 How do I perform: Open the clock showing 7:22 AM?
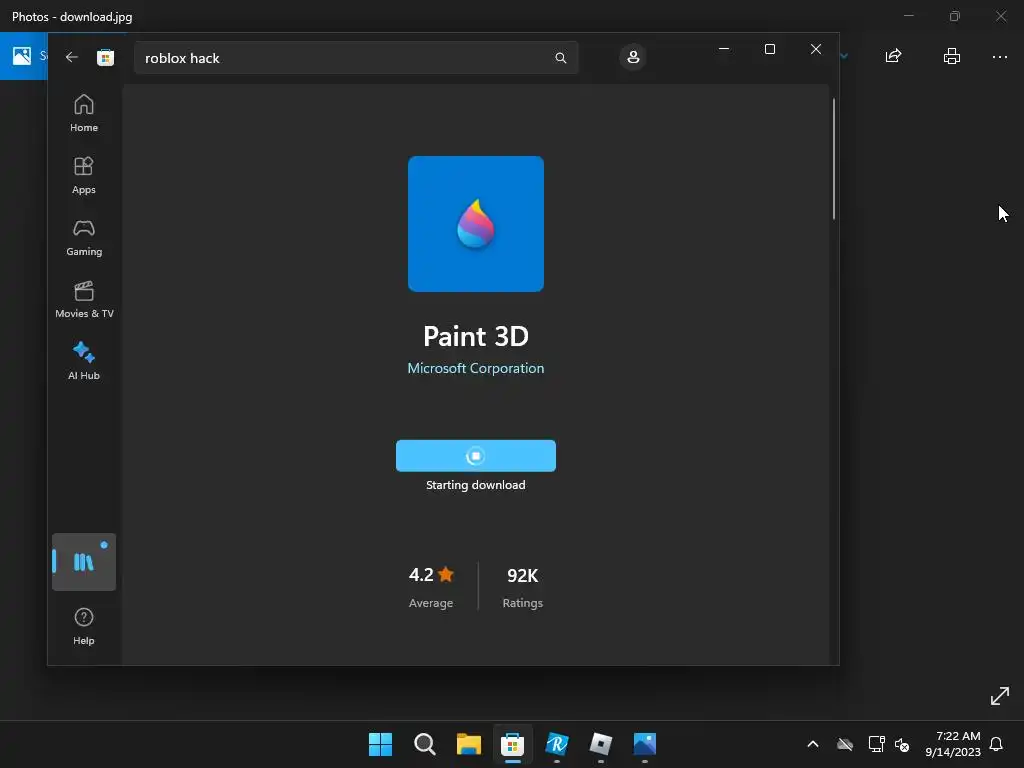[x=953, y=744]
